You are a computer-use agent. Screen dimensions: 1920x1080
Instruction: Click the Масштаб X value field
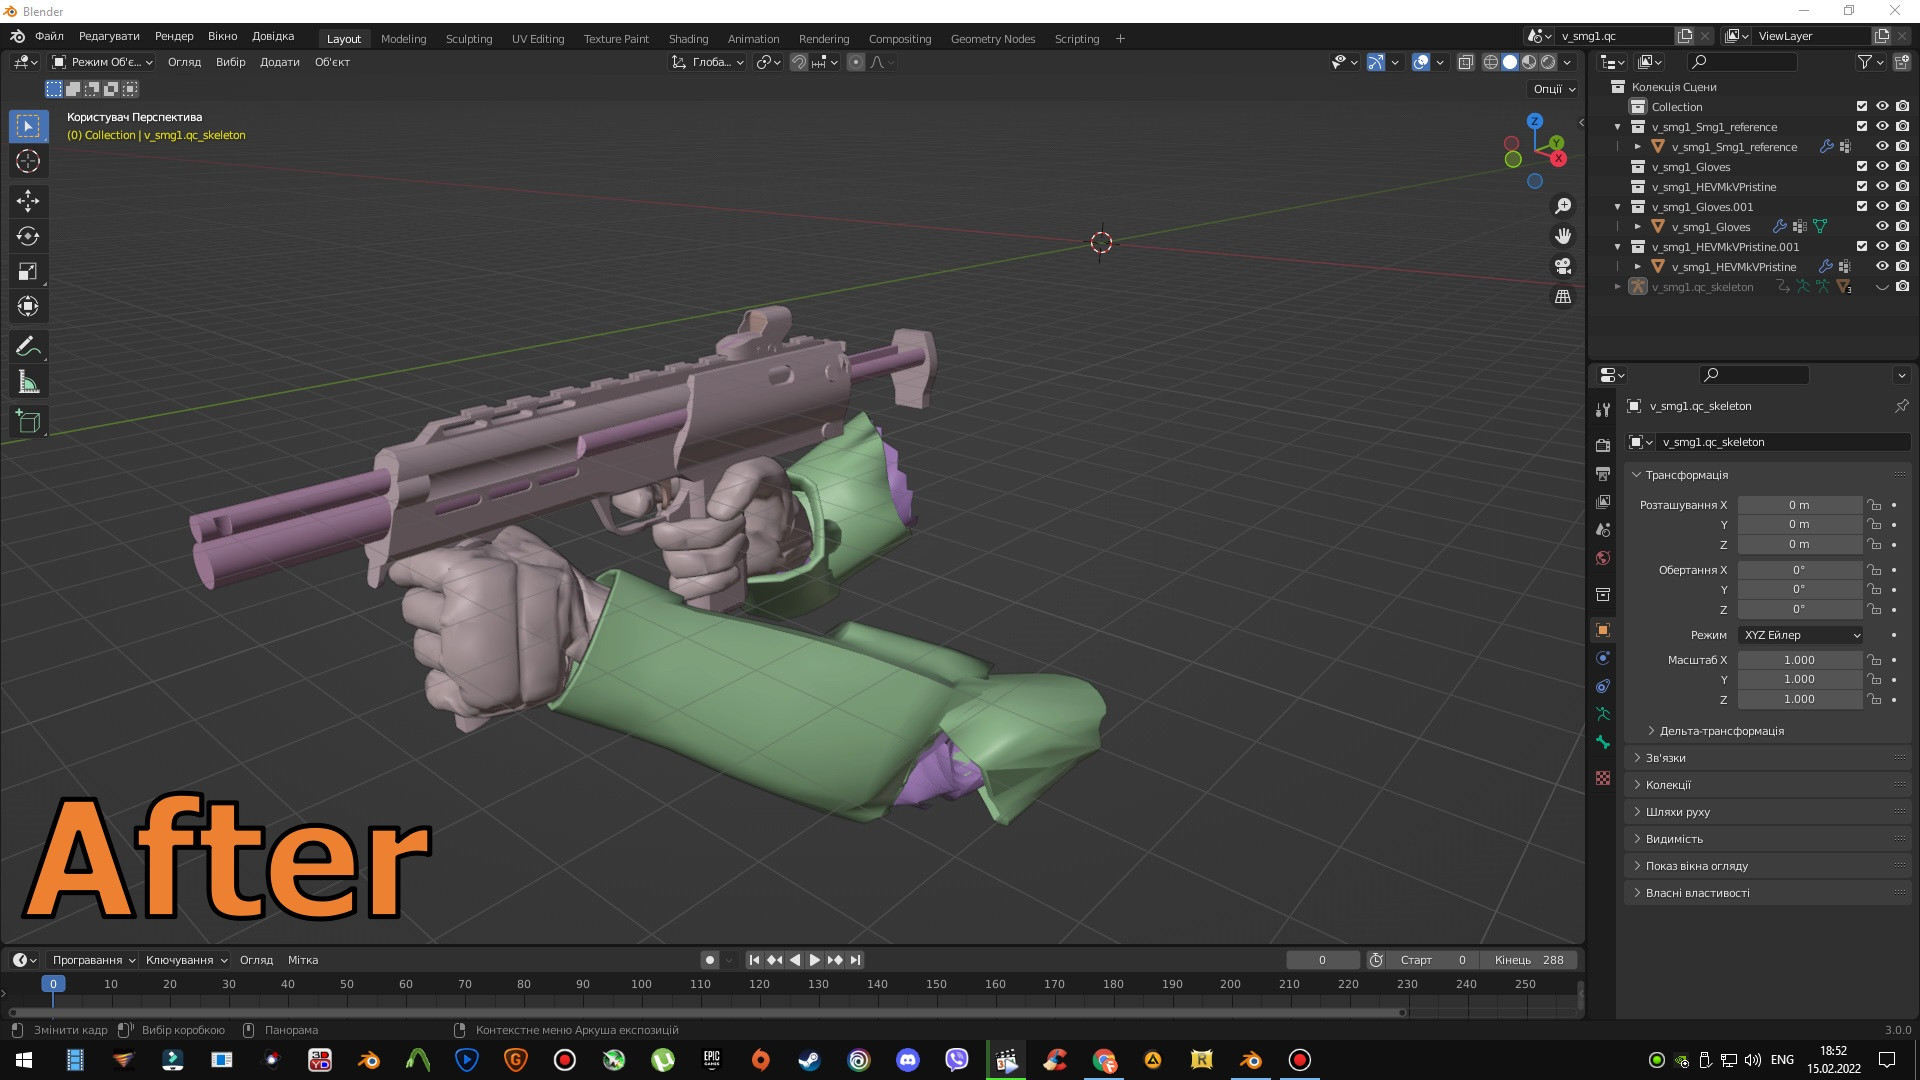[1799, 660]
